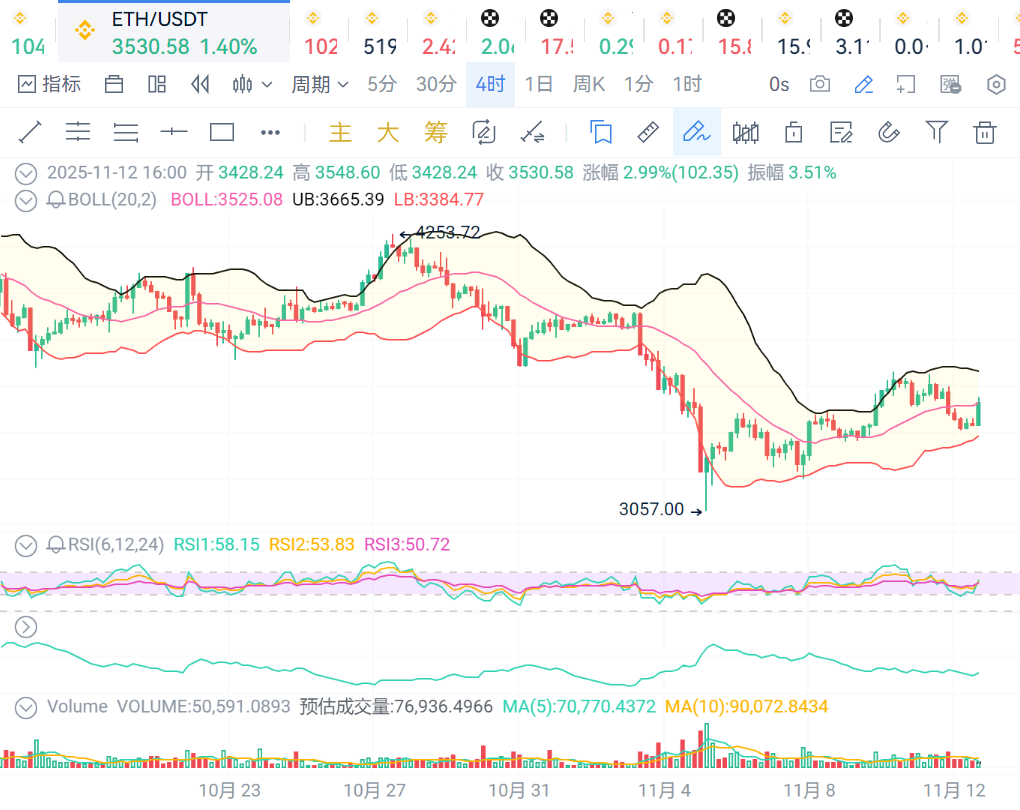
Task: Expand the collapsed indicator panel below RSI
Action: (x=26, y=627)
